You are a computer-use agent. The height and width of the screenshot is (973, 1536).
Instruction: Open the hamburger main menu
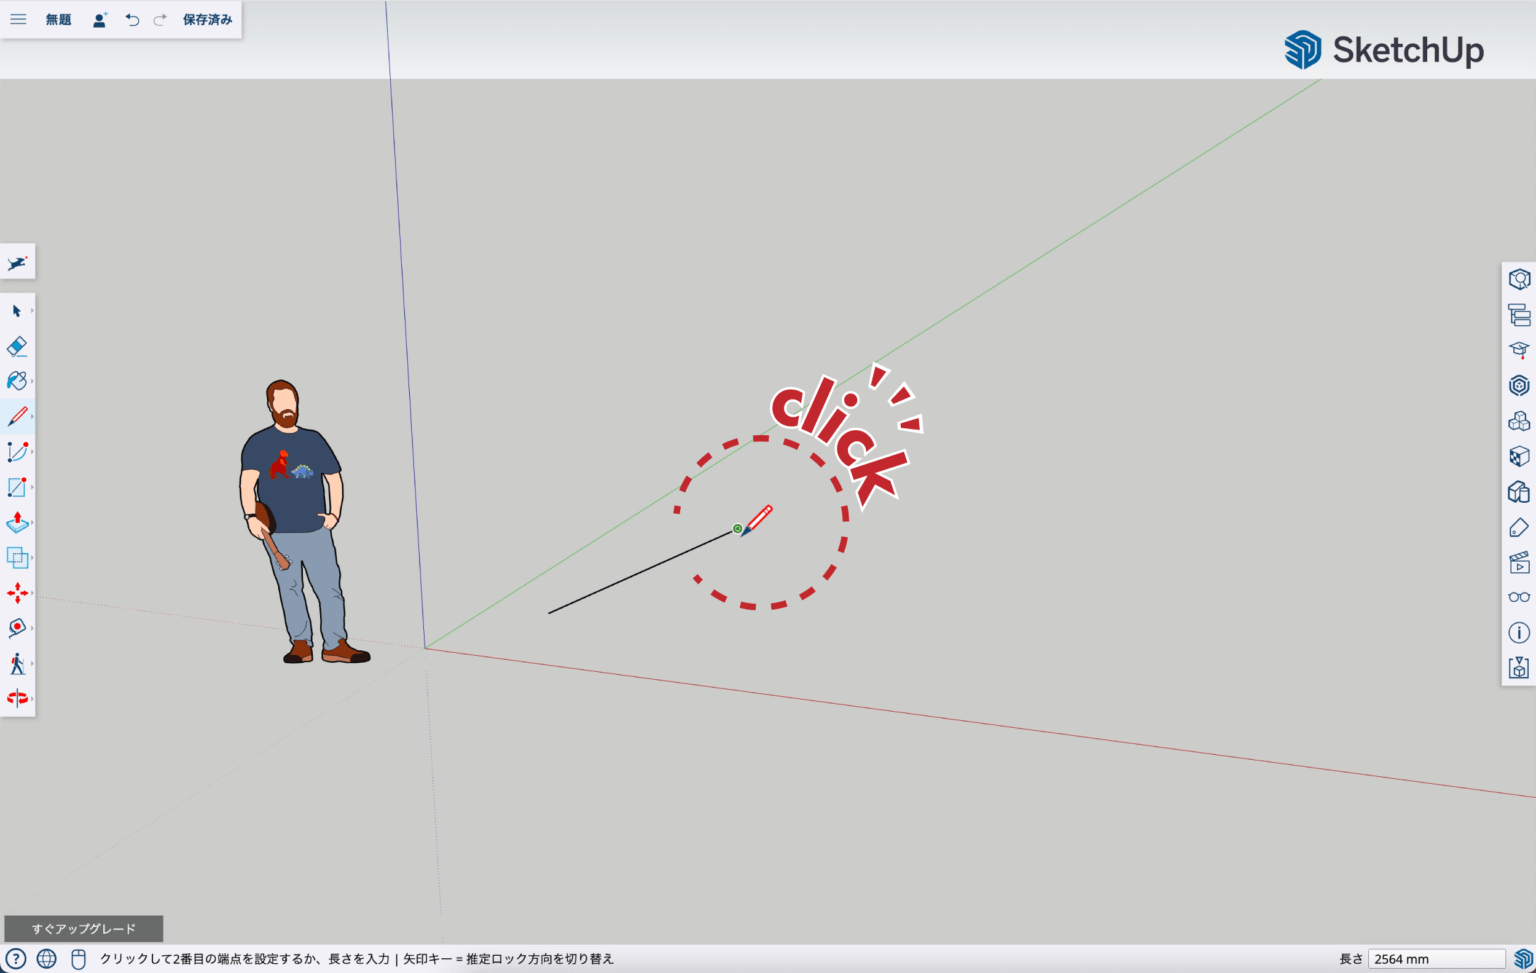[x=18, y=19]
